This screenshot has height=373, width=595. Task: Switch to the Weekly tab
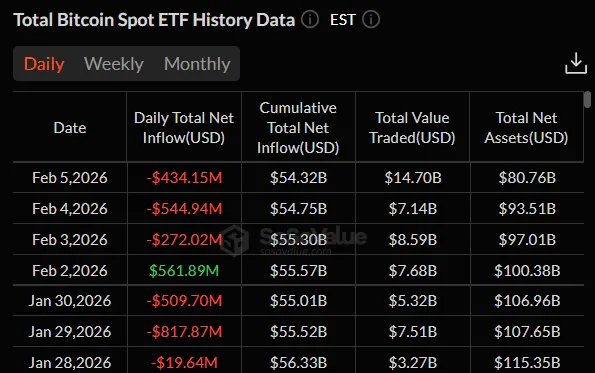114,64
